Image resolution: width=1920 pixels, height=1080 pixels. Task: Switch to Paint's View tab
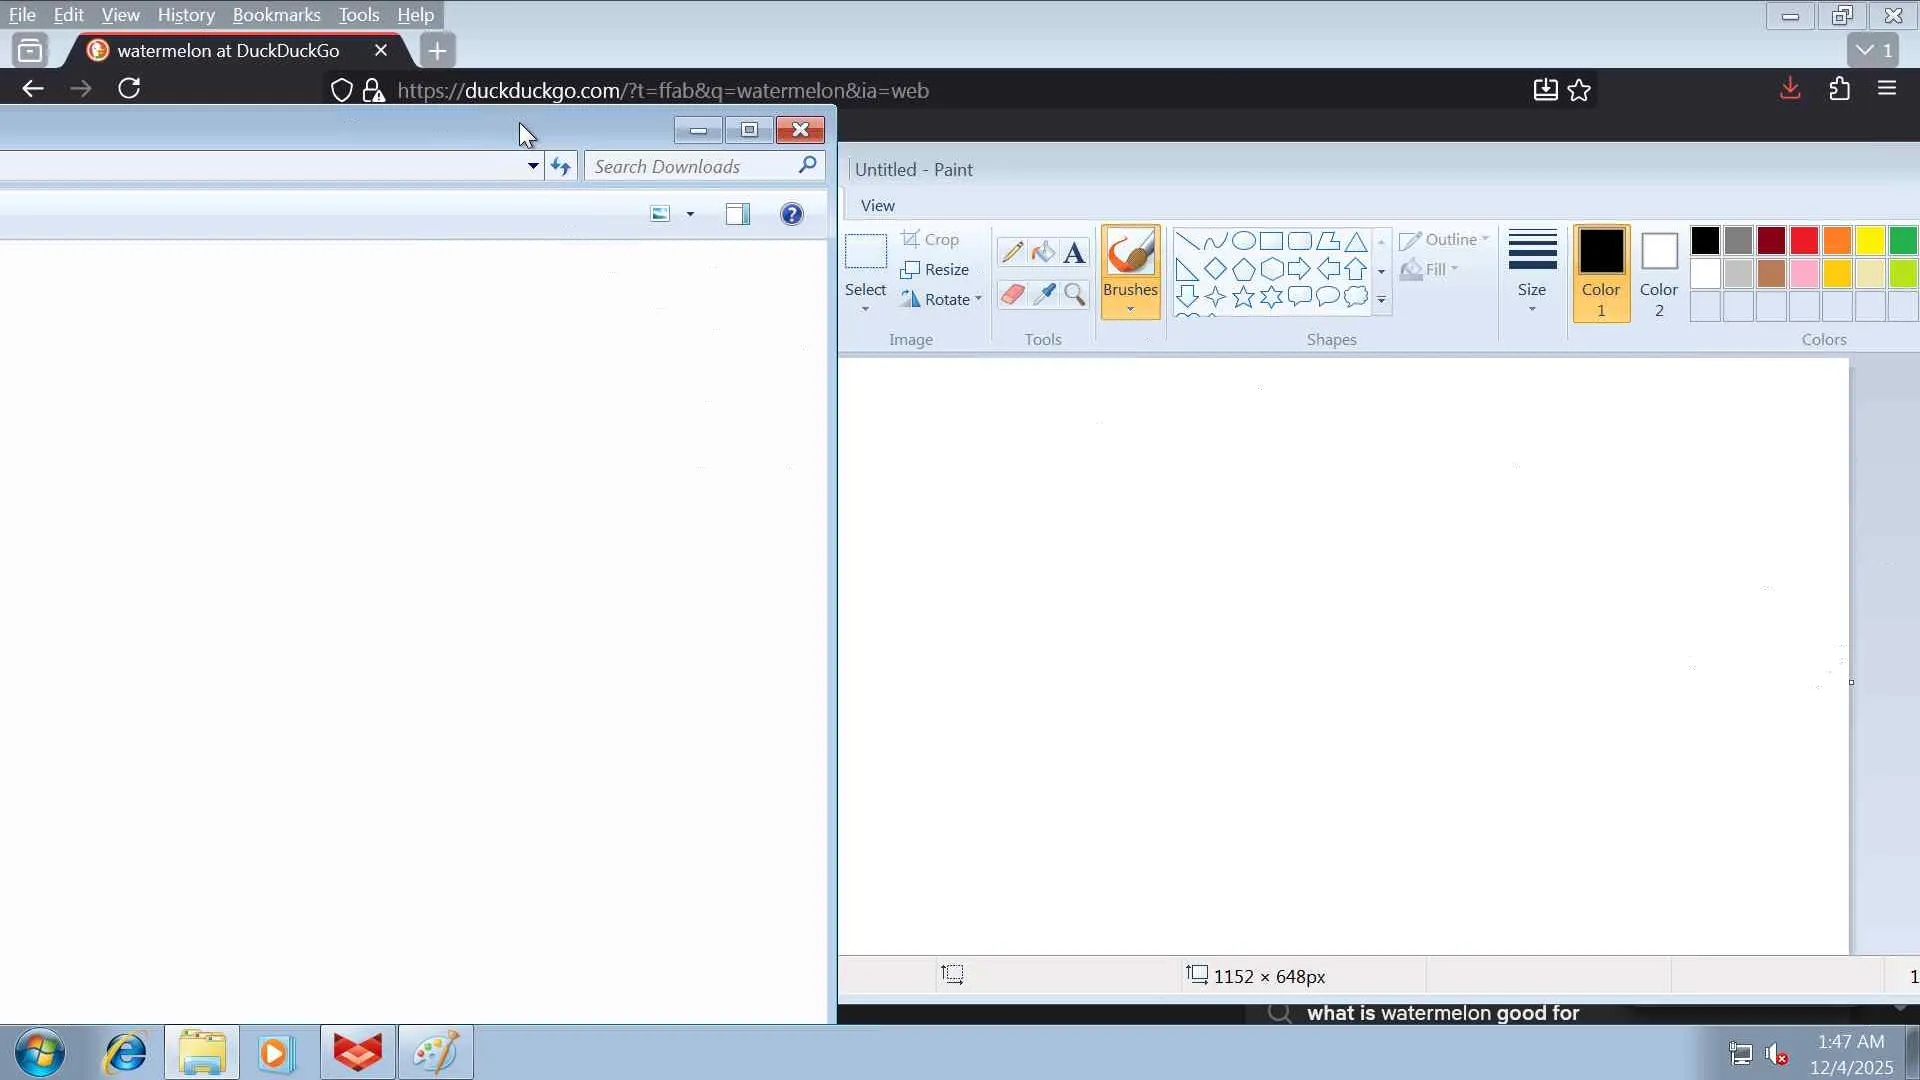click(877, 205)
